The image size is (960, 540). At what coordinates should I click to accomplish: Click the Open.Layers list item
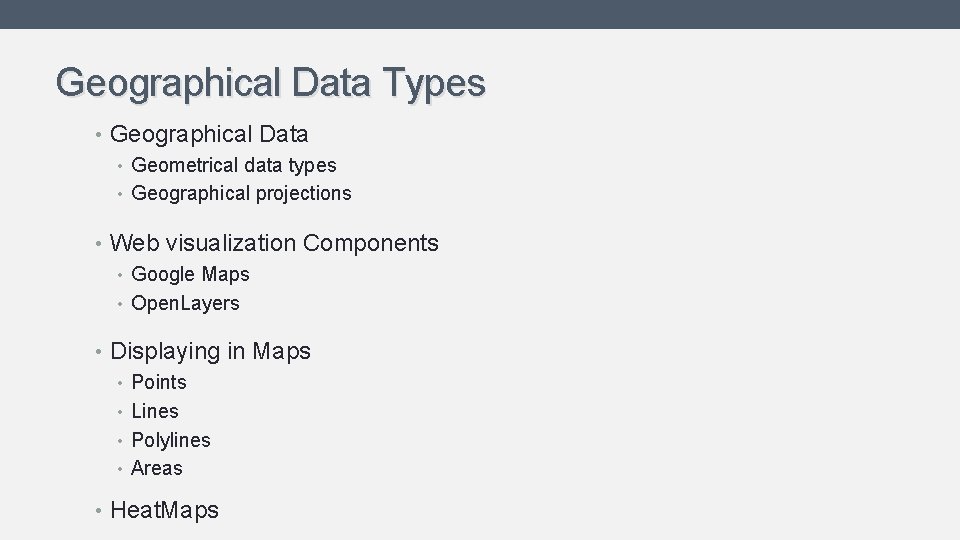pyautogui.click(x=185, y=303)
